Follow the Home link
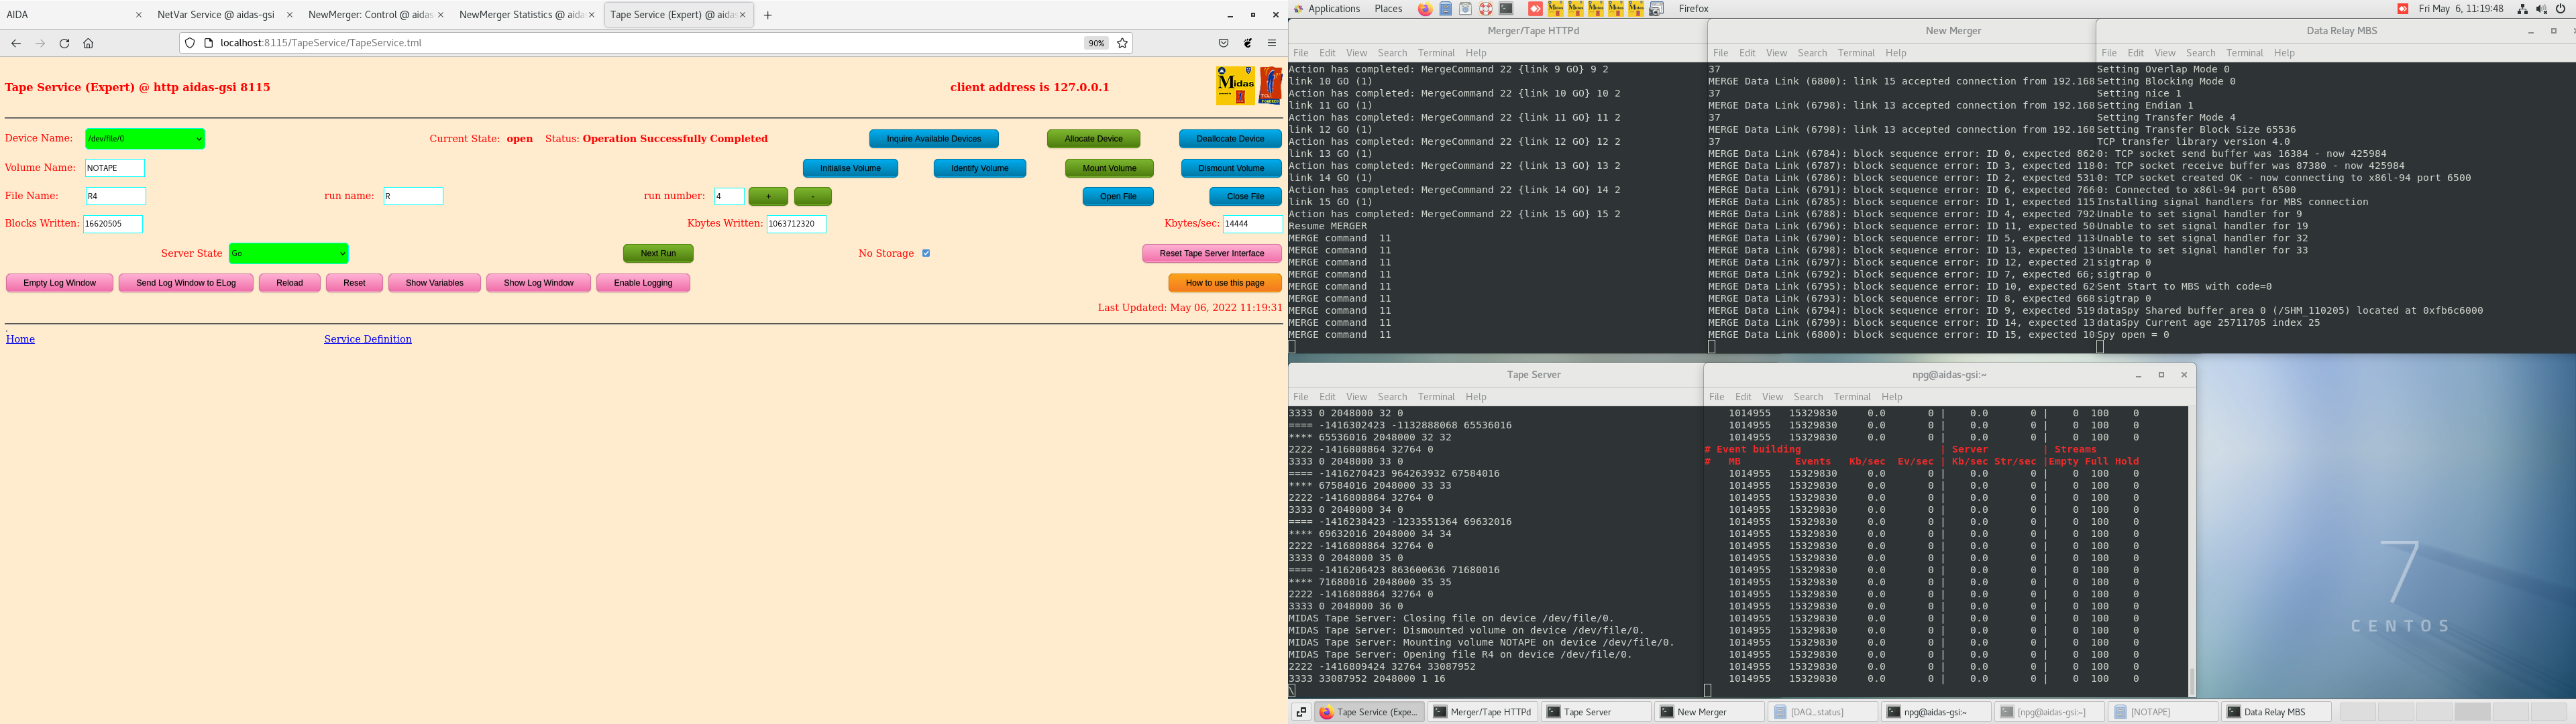This screenshot has width=2576, height=724. (x=20, y=339)
